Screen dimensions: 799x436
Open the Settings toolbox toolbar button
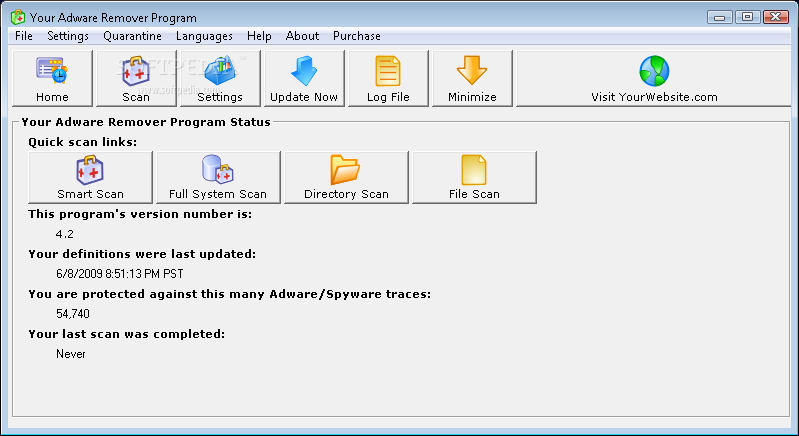tap(220, 78)
